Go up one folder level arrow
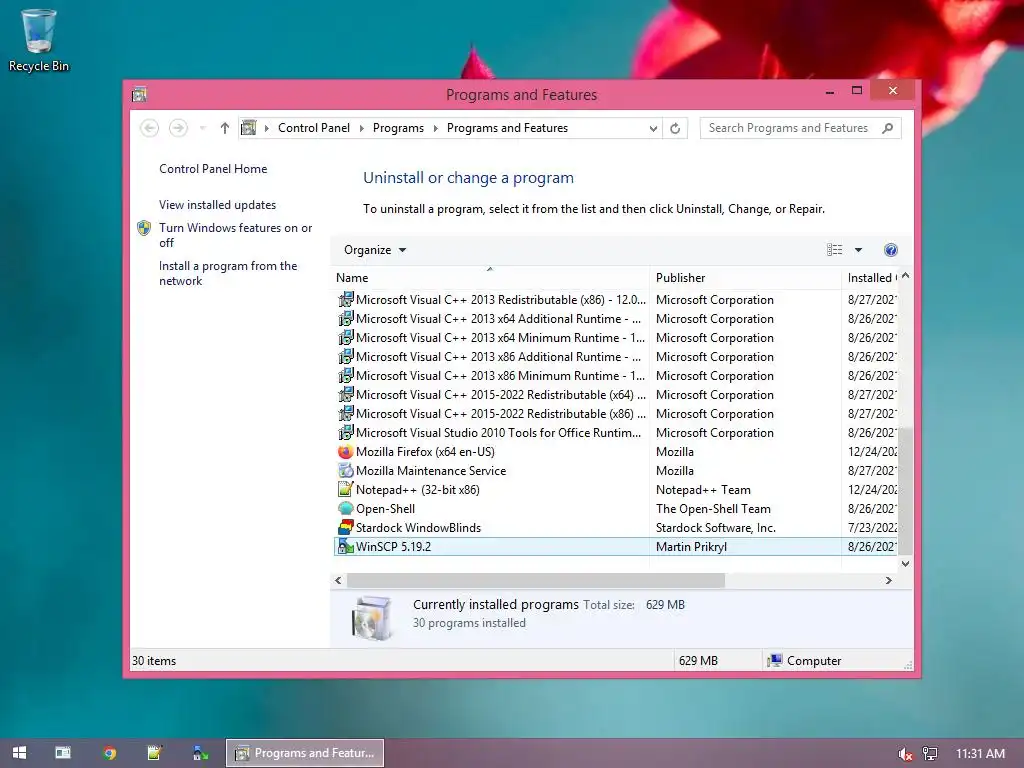Viewport: 1024px width, 768px height. click(225, 128)
